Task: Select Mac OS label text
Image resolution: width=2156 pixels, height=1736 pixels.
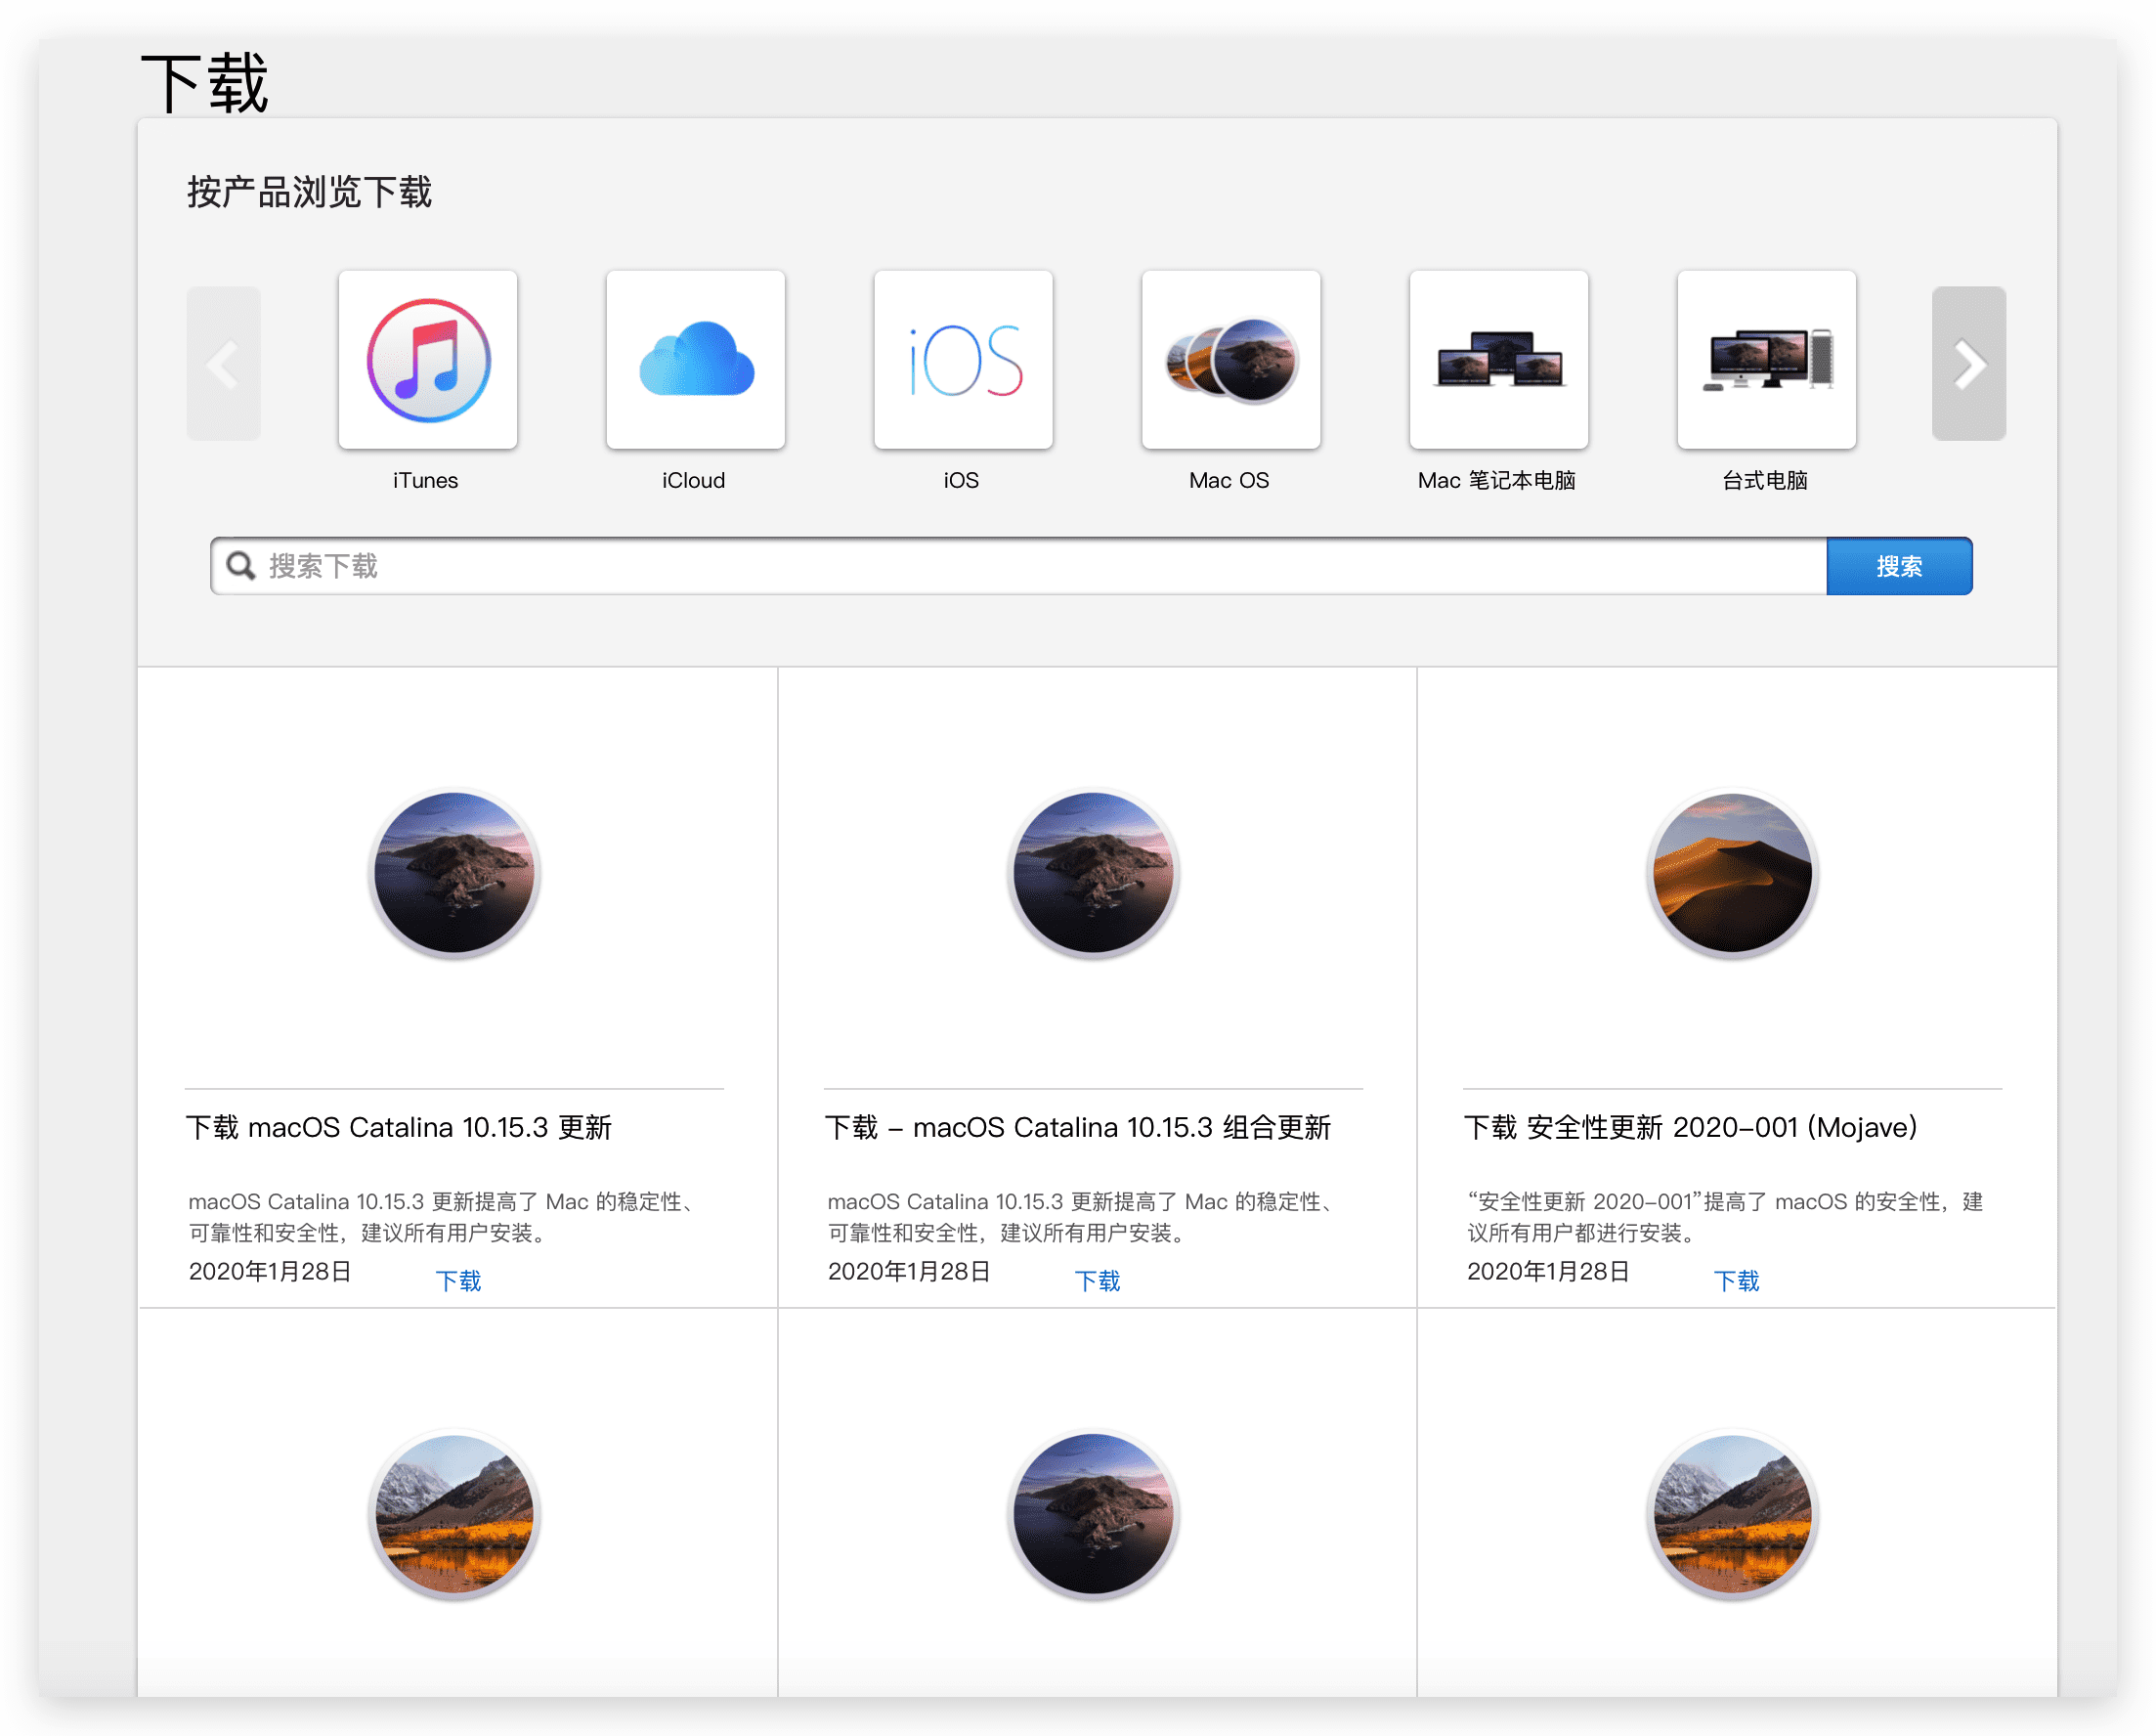Action: (1230, 481)
